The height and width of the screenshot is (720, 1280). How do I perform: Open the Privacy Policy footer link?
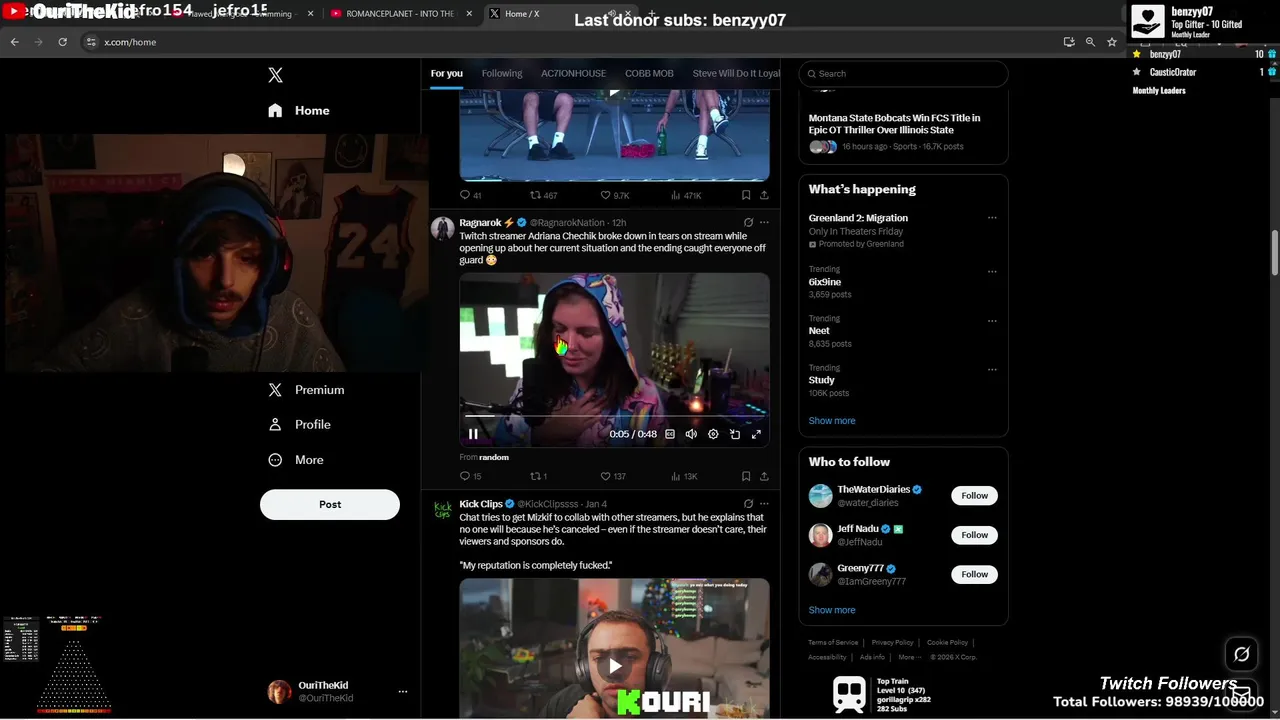[x=892, y=642]
